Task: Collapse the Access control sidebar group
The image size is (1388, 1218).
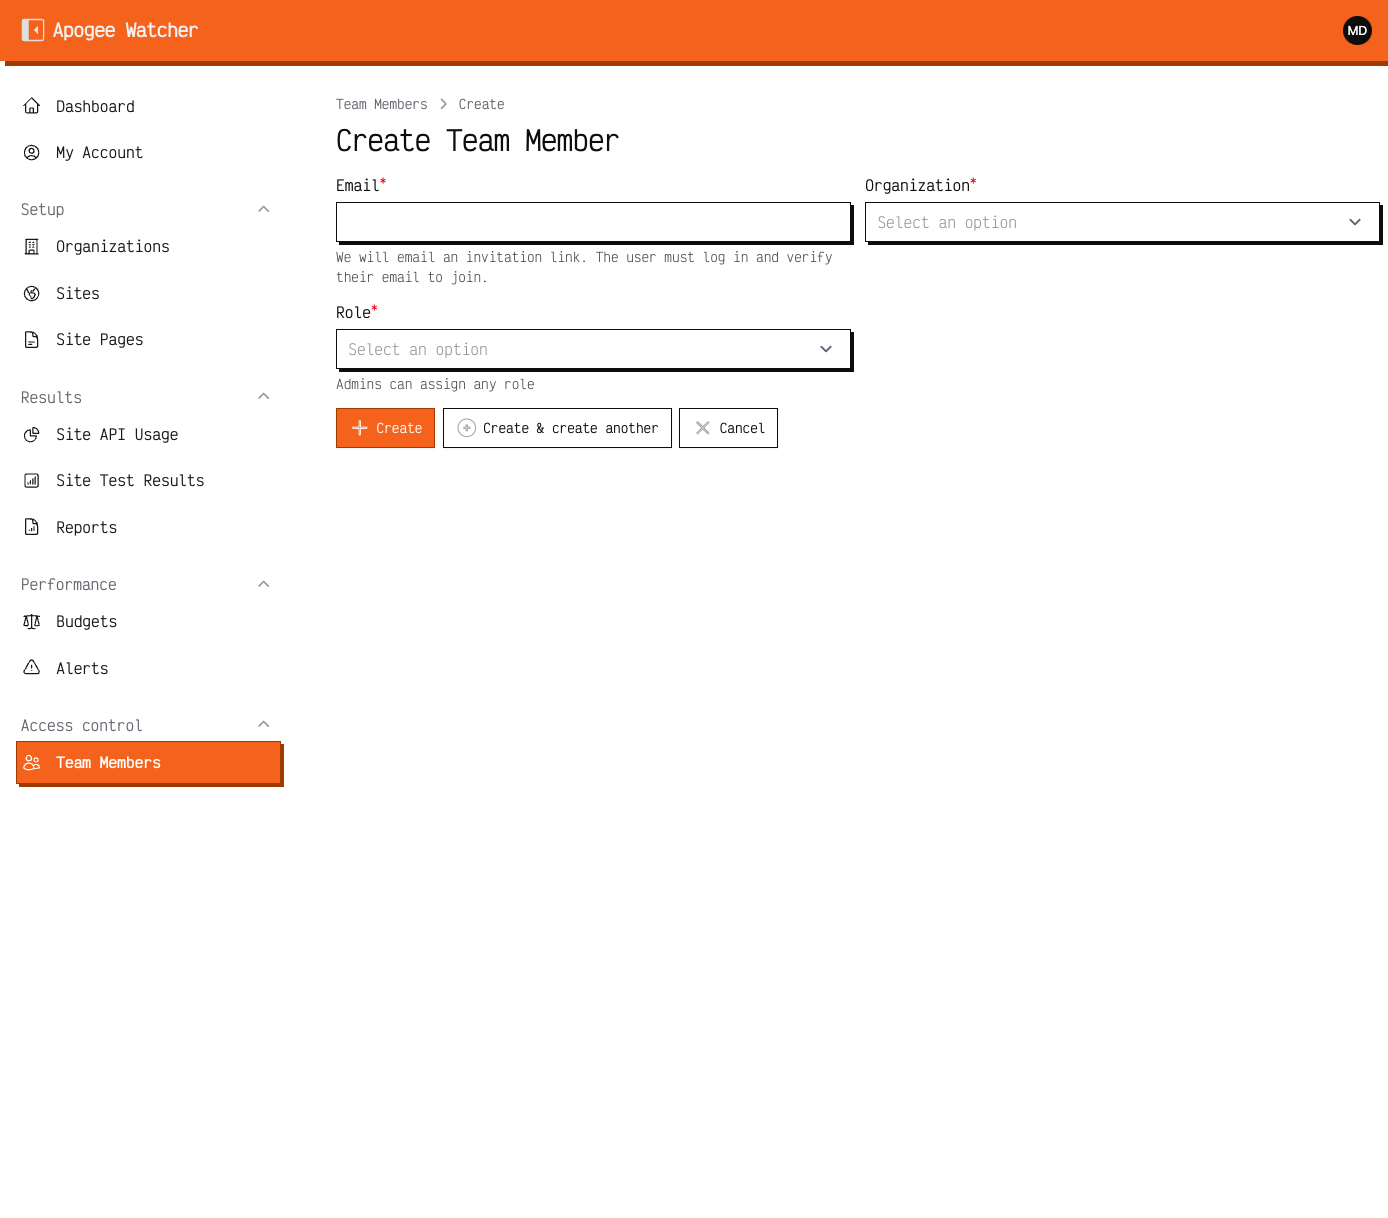Action: [x=264, y=724]
